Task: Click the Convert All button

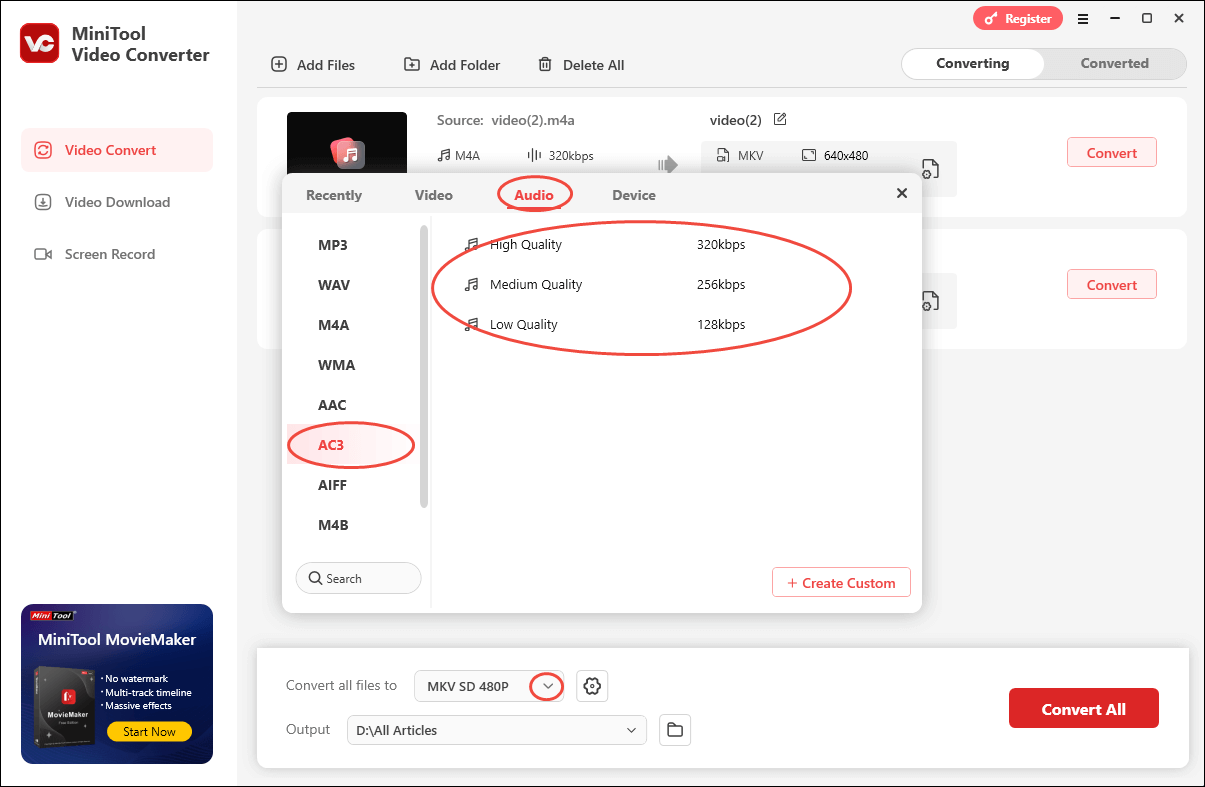Action: pyautogui.click(x=1084, y=709)
